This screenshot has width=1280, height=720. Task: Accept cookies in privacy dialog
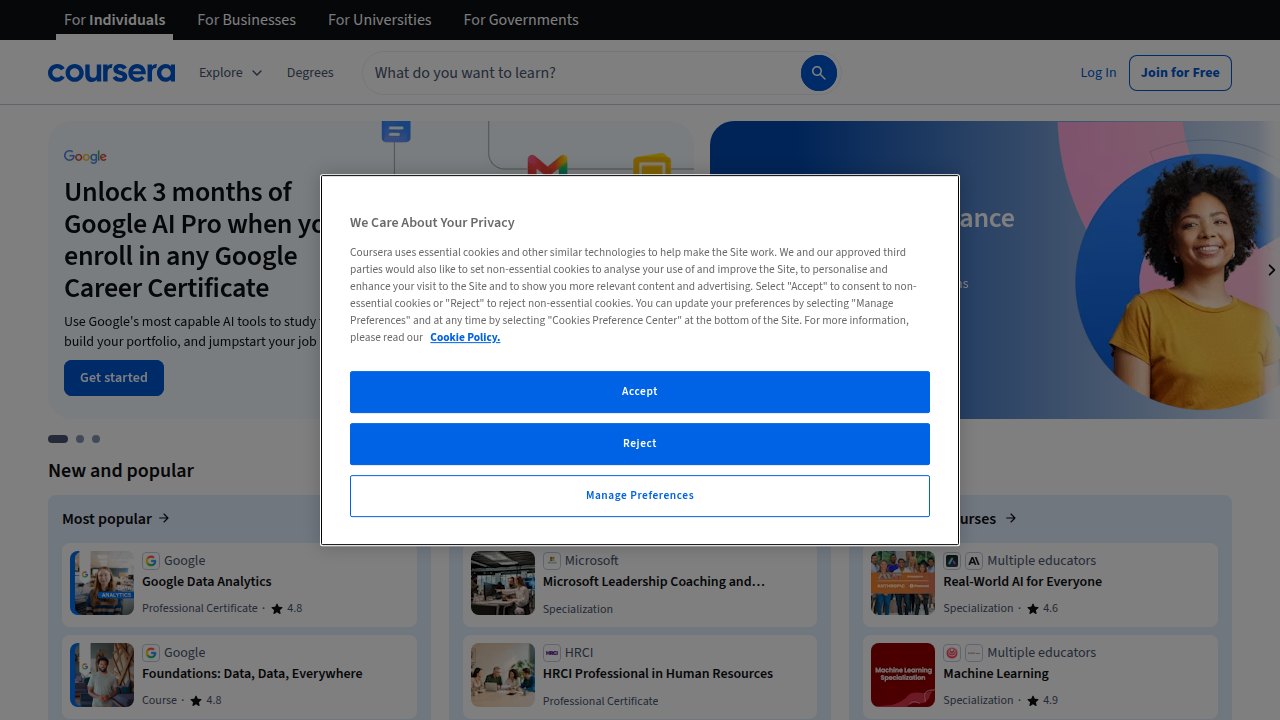[640, 392]
